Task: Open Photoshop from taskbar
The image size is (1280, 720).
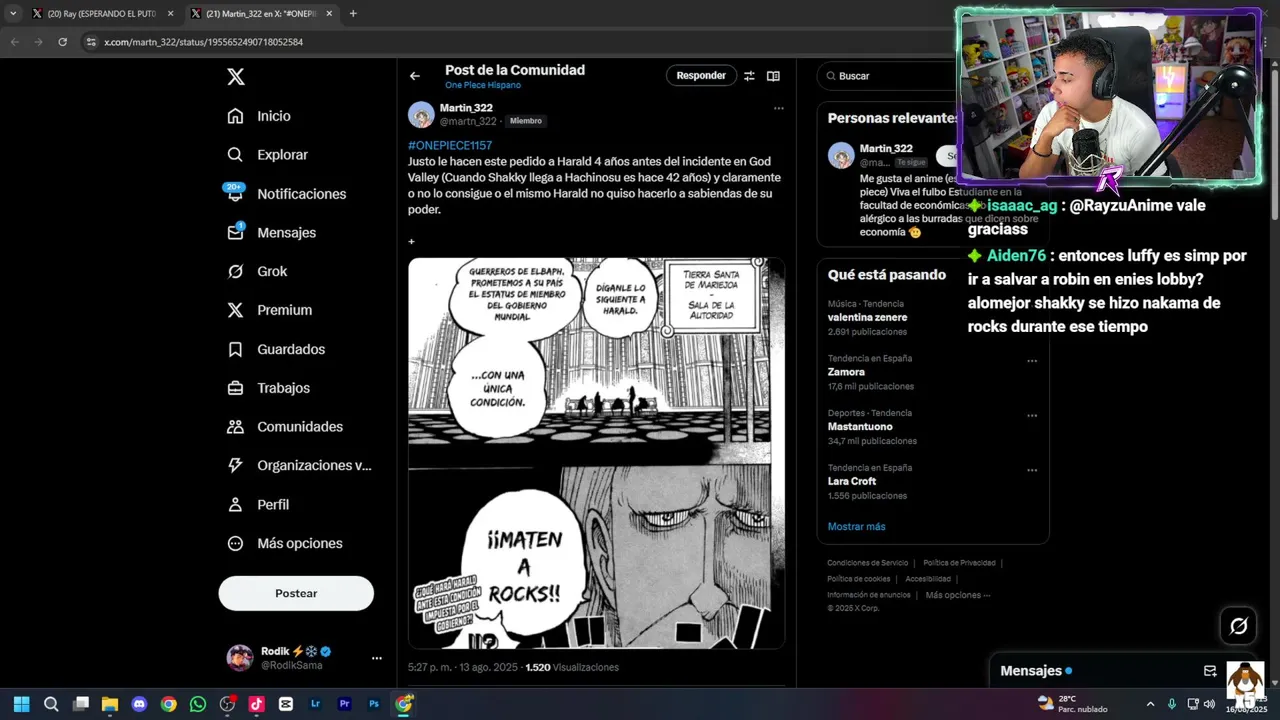Action: pos(374,704)
